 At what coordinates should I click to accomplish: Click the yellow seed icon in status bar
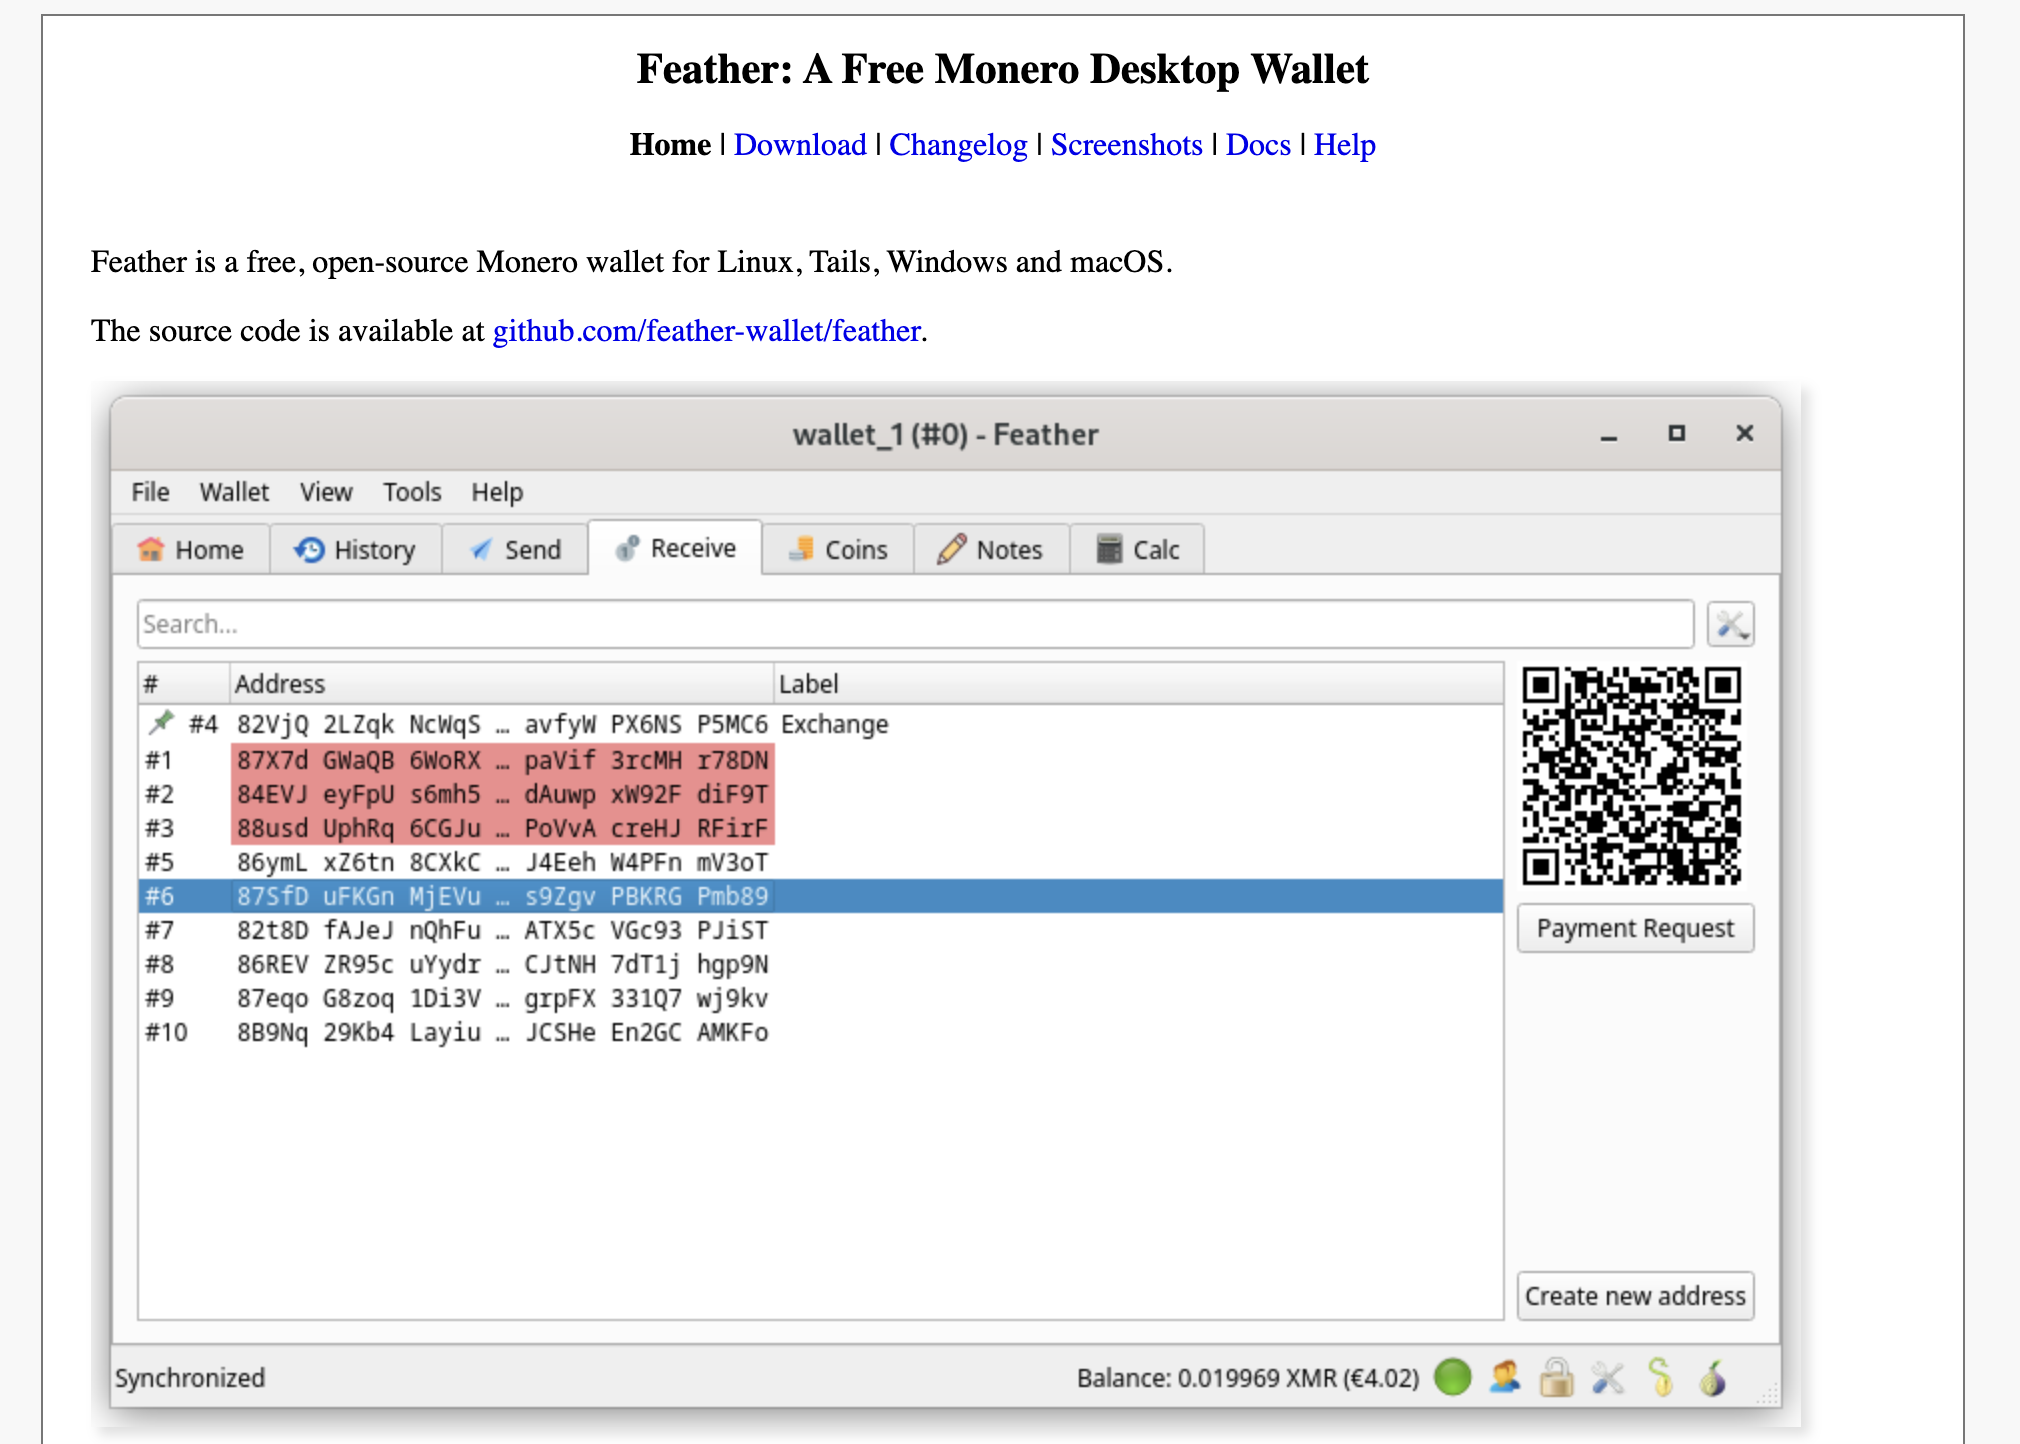coord(1660,1377)
